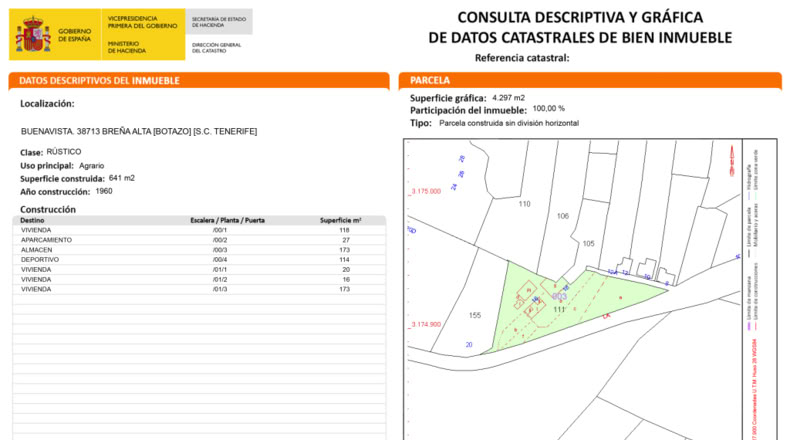This screenshot has width=790, height=440.
Task: Click the '/01/1' cell
Action: coord(220,270)
